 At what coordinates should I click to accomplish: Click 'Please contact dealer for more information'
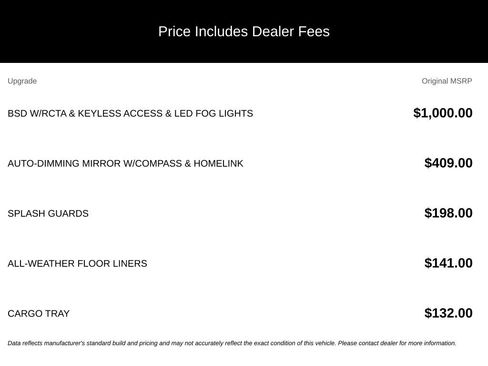(x=397, y=343)
